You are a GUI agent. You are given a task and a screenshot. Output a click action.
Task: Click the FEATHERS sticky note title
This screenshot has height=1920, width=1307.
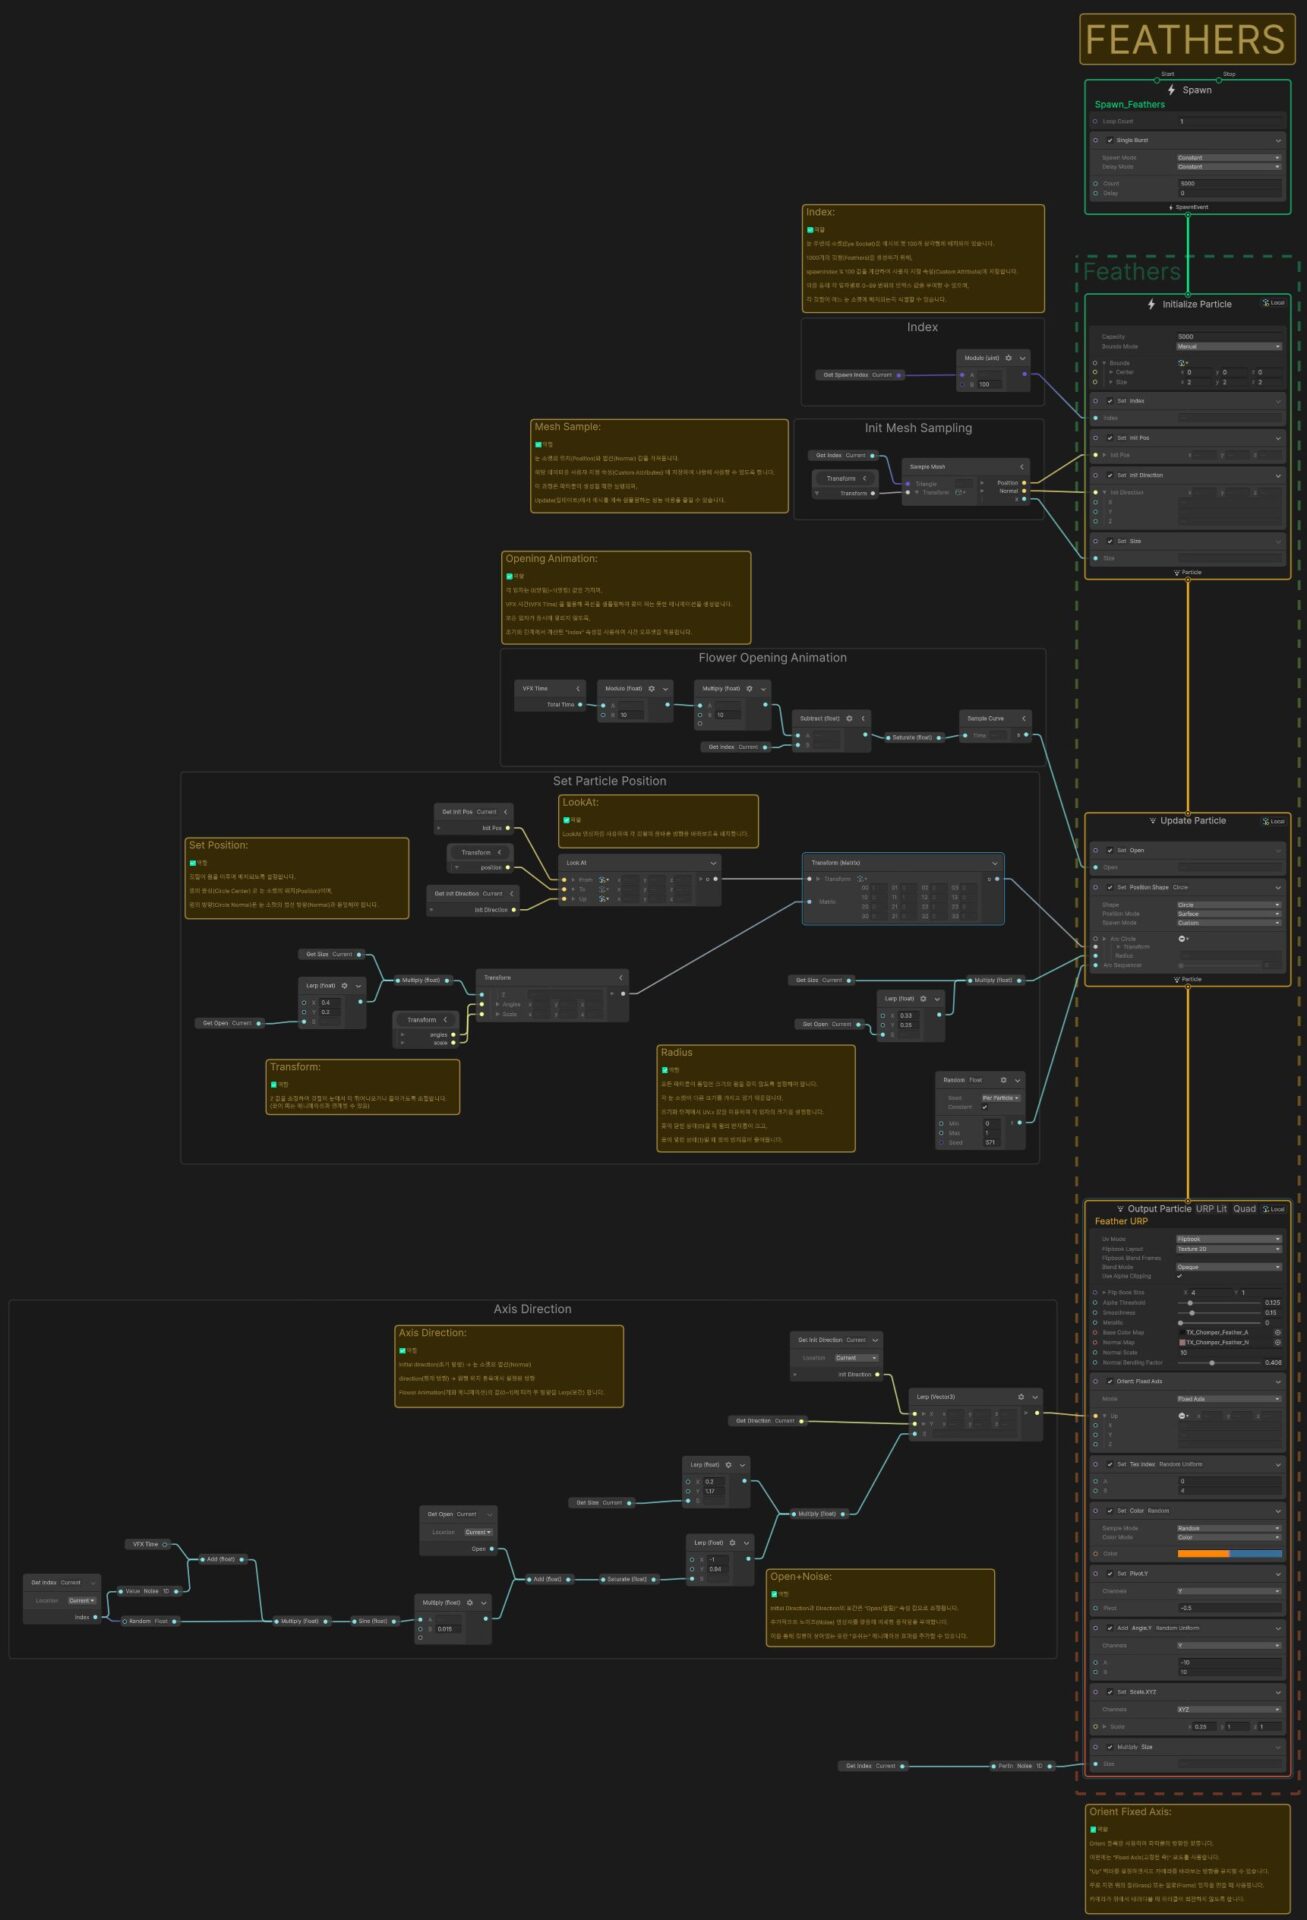click(x=1185, y=39)
